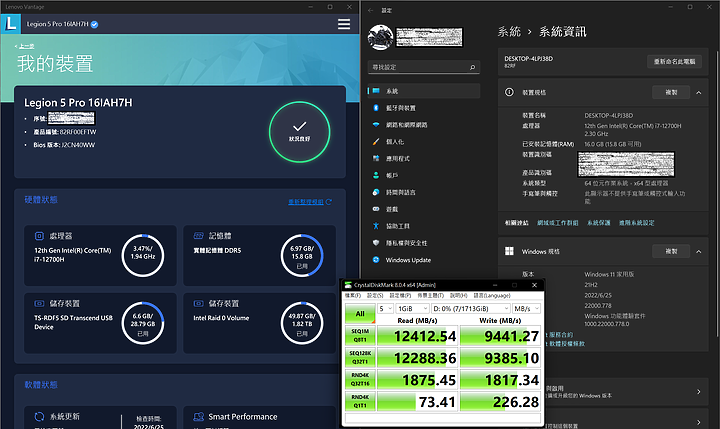Open CrystalDiskMark 設定(S) menu

point(375,295)
